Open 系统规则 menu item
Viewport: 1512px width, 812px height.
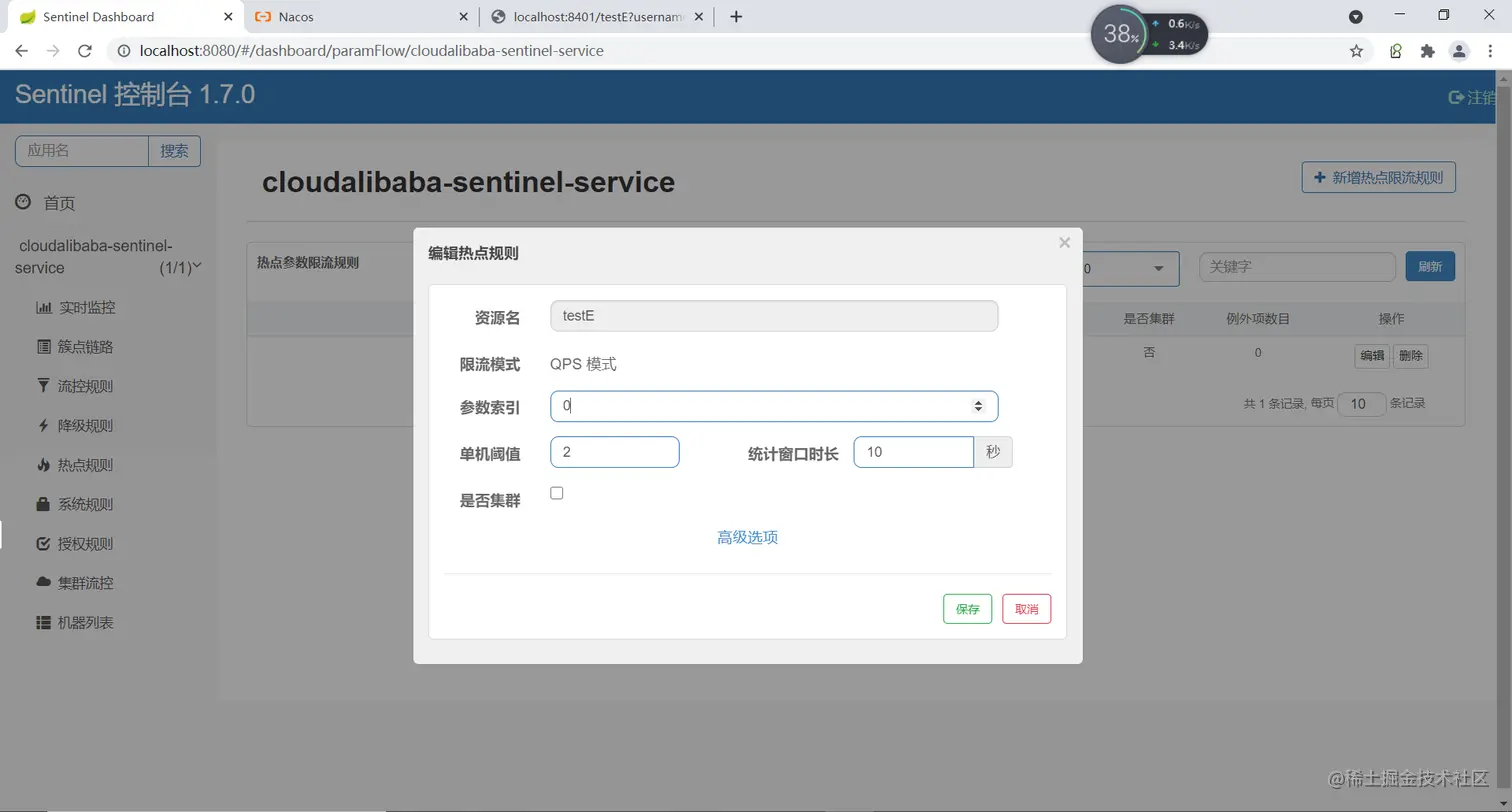click(74, 505)
